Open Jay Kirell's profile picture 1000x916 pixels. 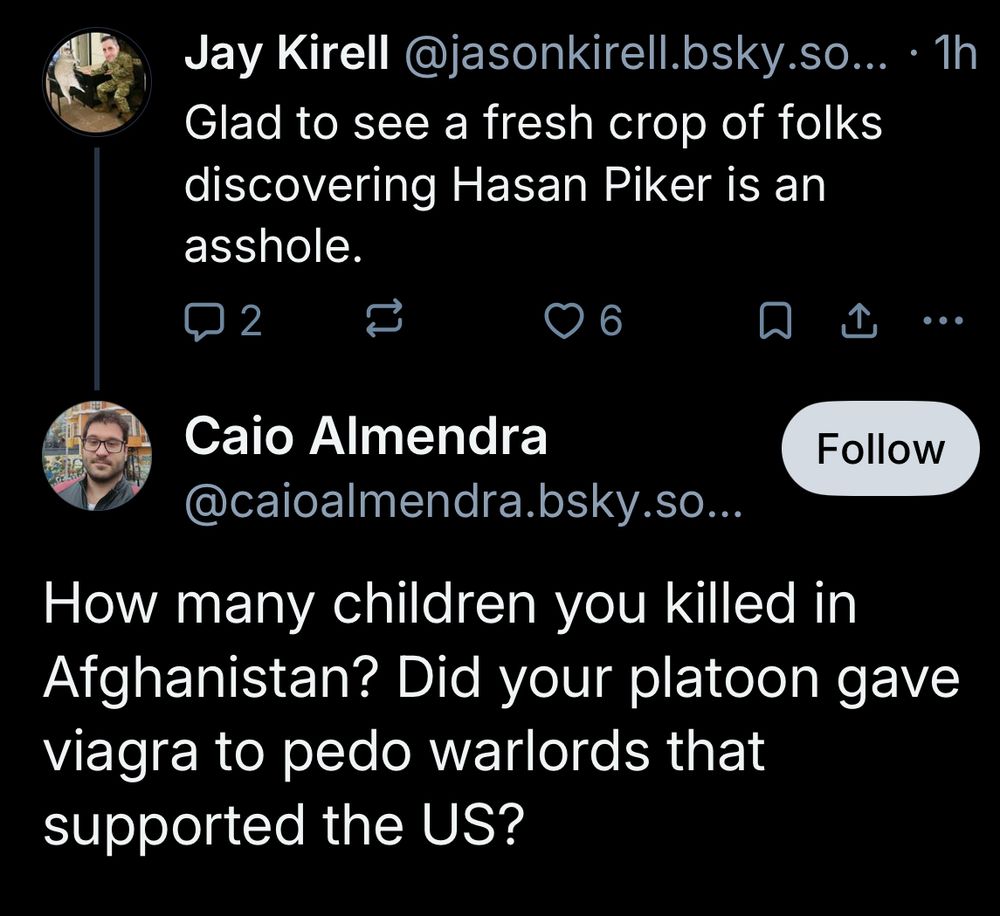pyautogui.click(x=97, y=82)
